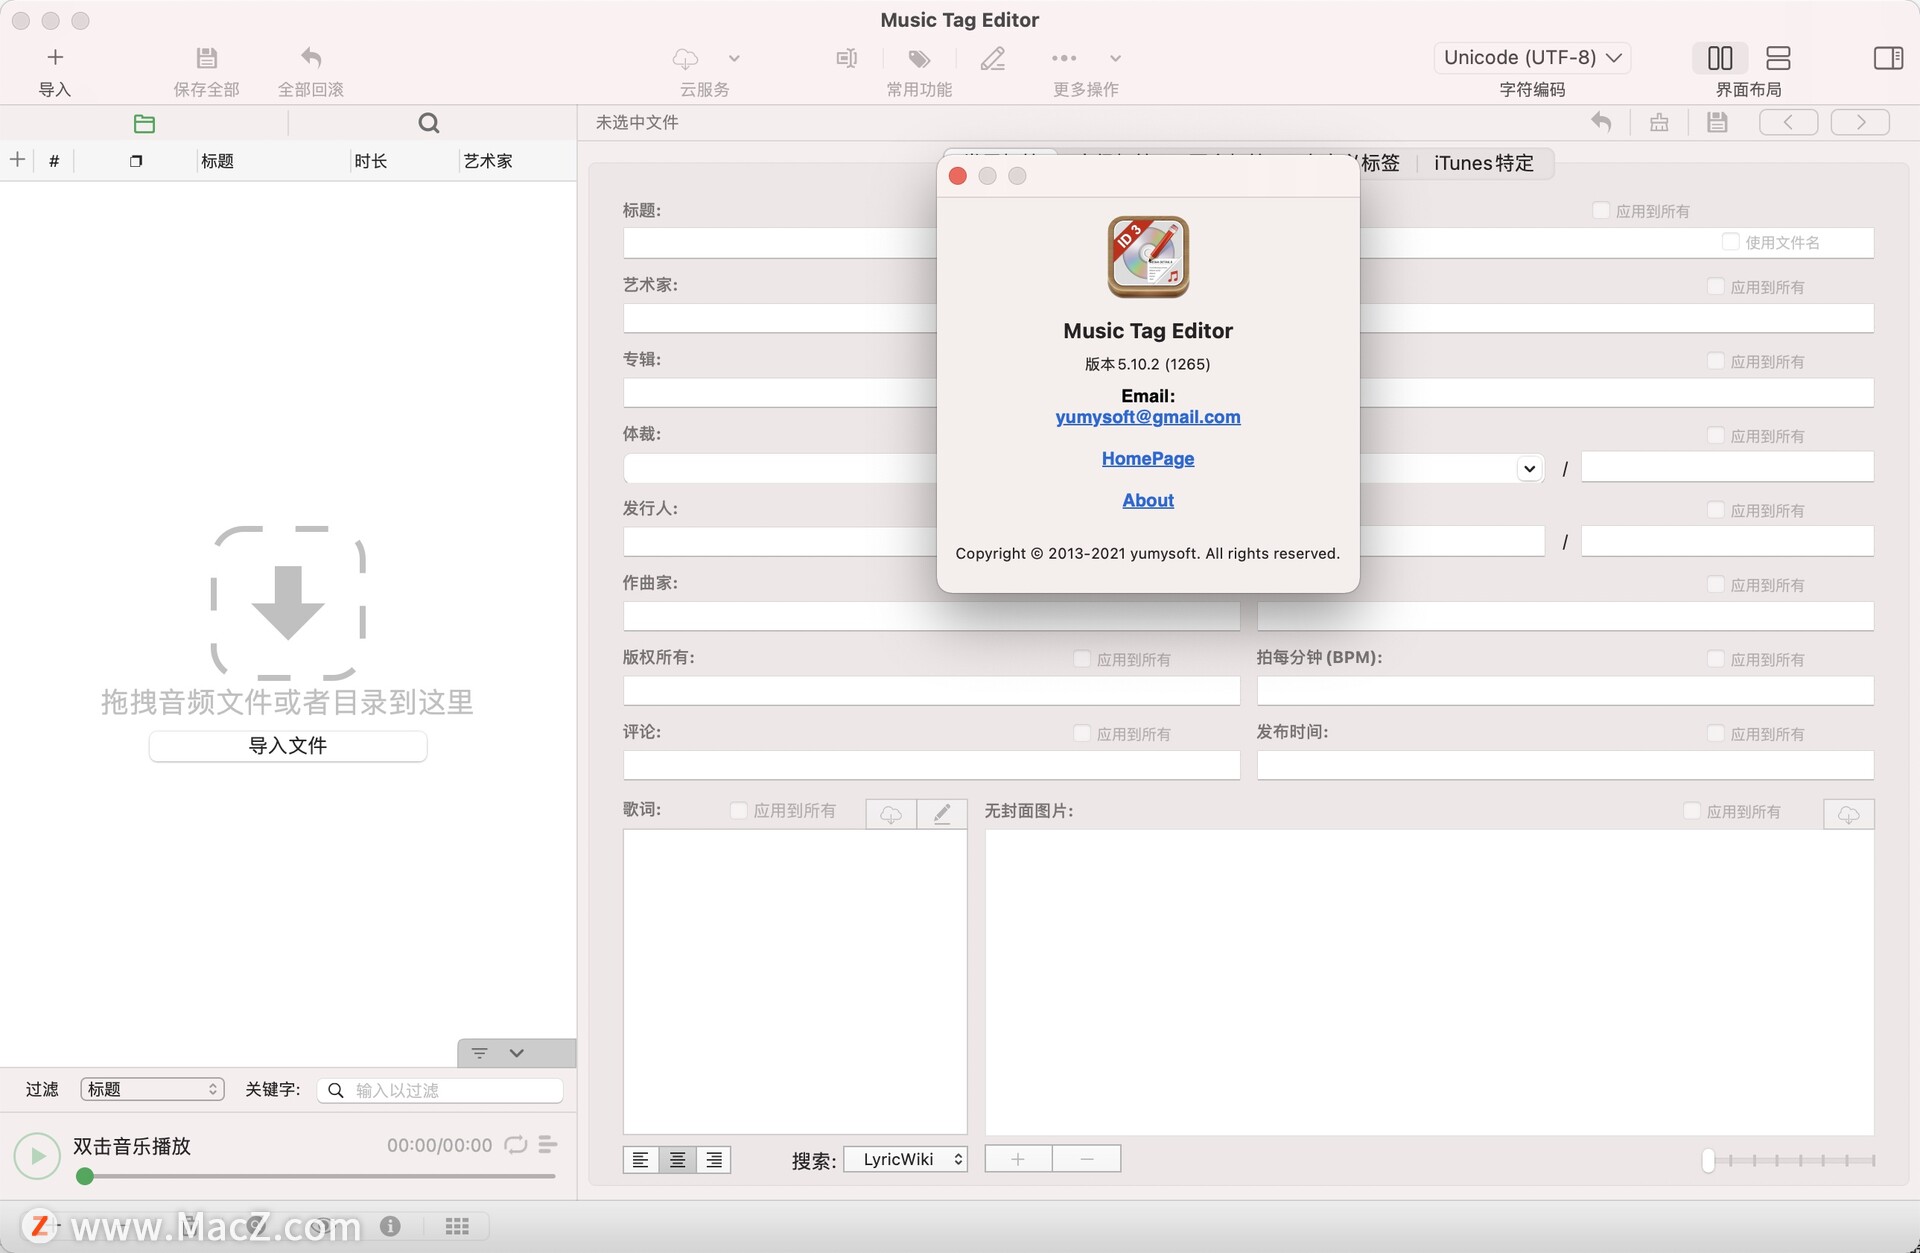Open the yumysoft@gmail.com email link

coord(1147,417)
